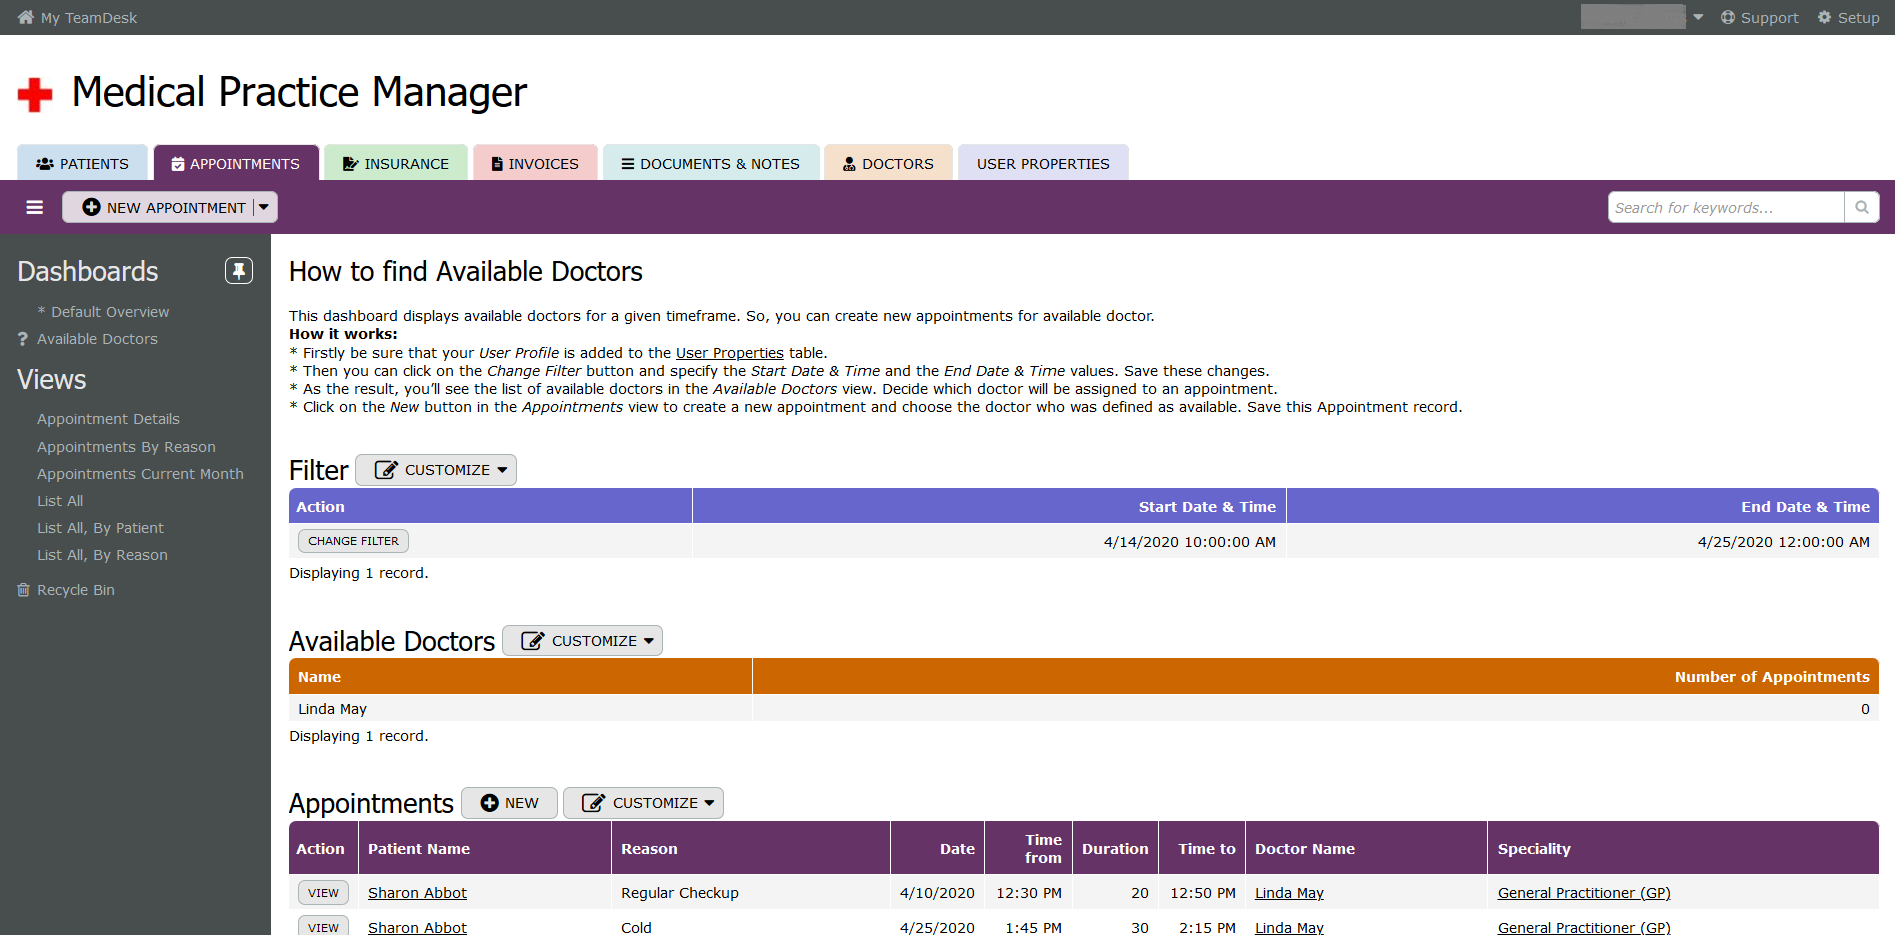Click in the keyword search field
This screenshot has height=935, width=1895.
[1725, 207]
